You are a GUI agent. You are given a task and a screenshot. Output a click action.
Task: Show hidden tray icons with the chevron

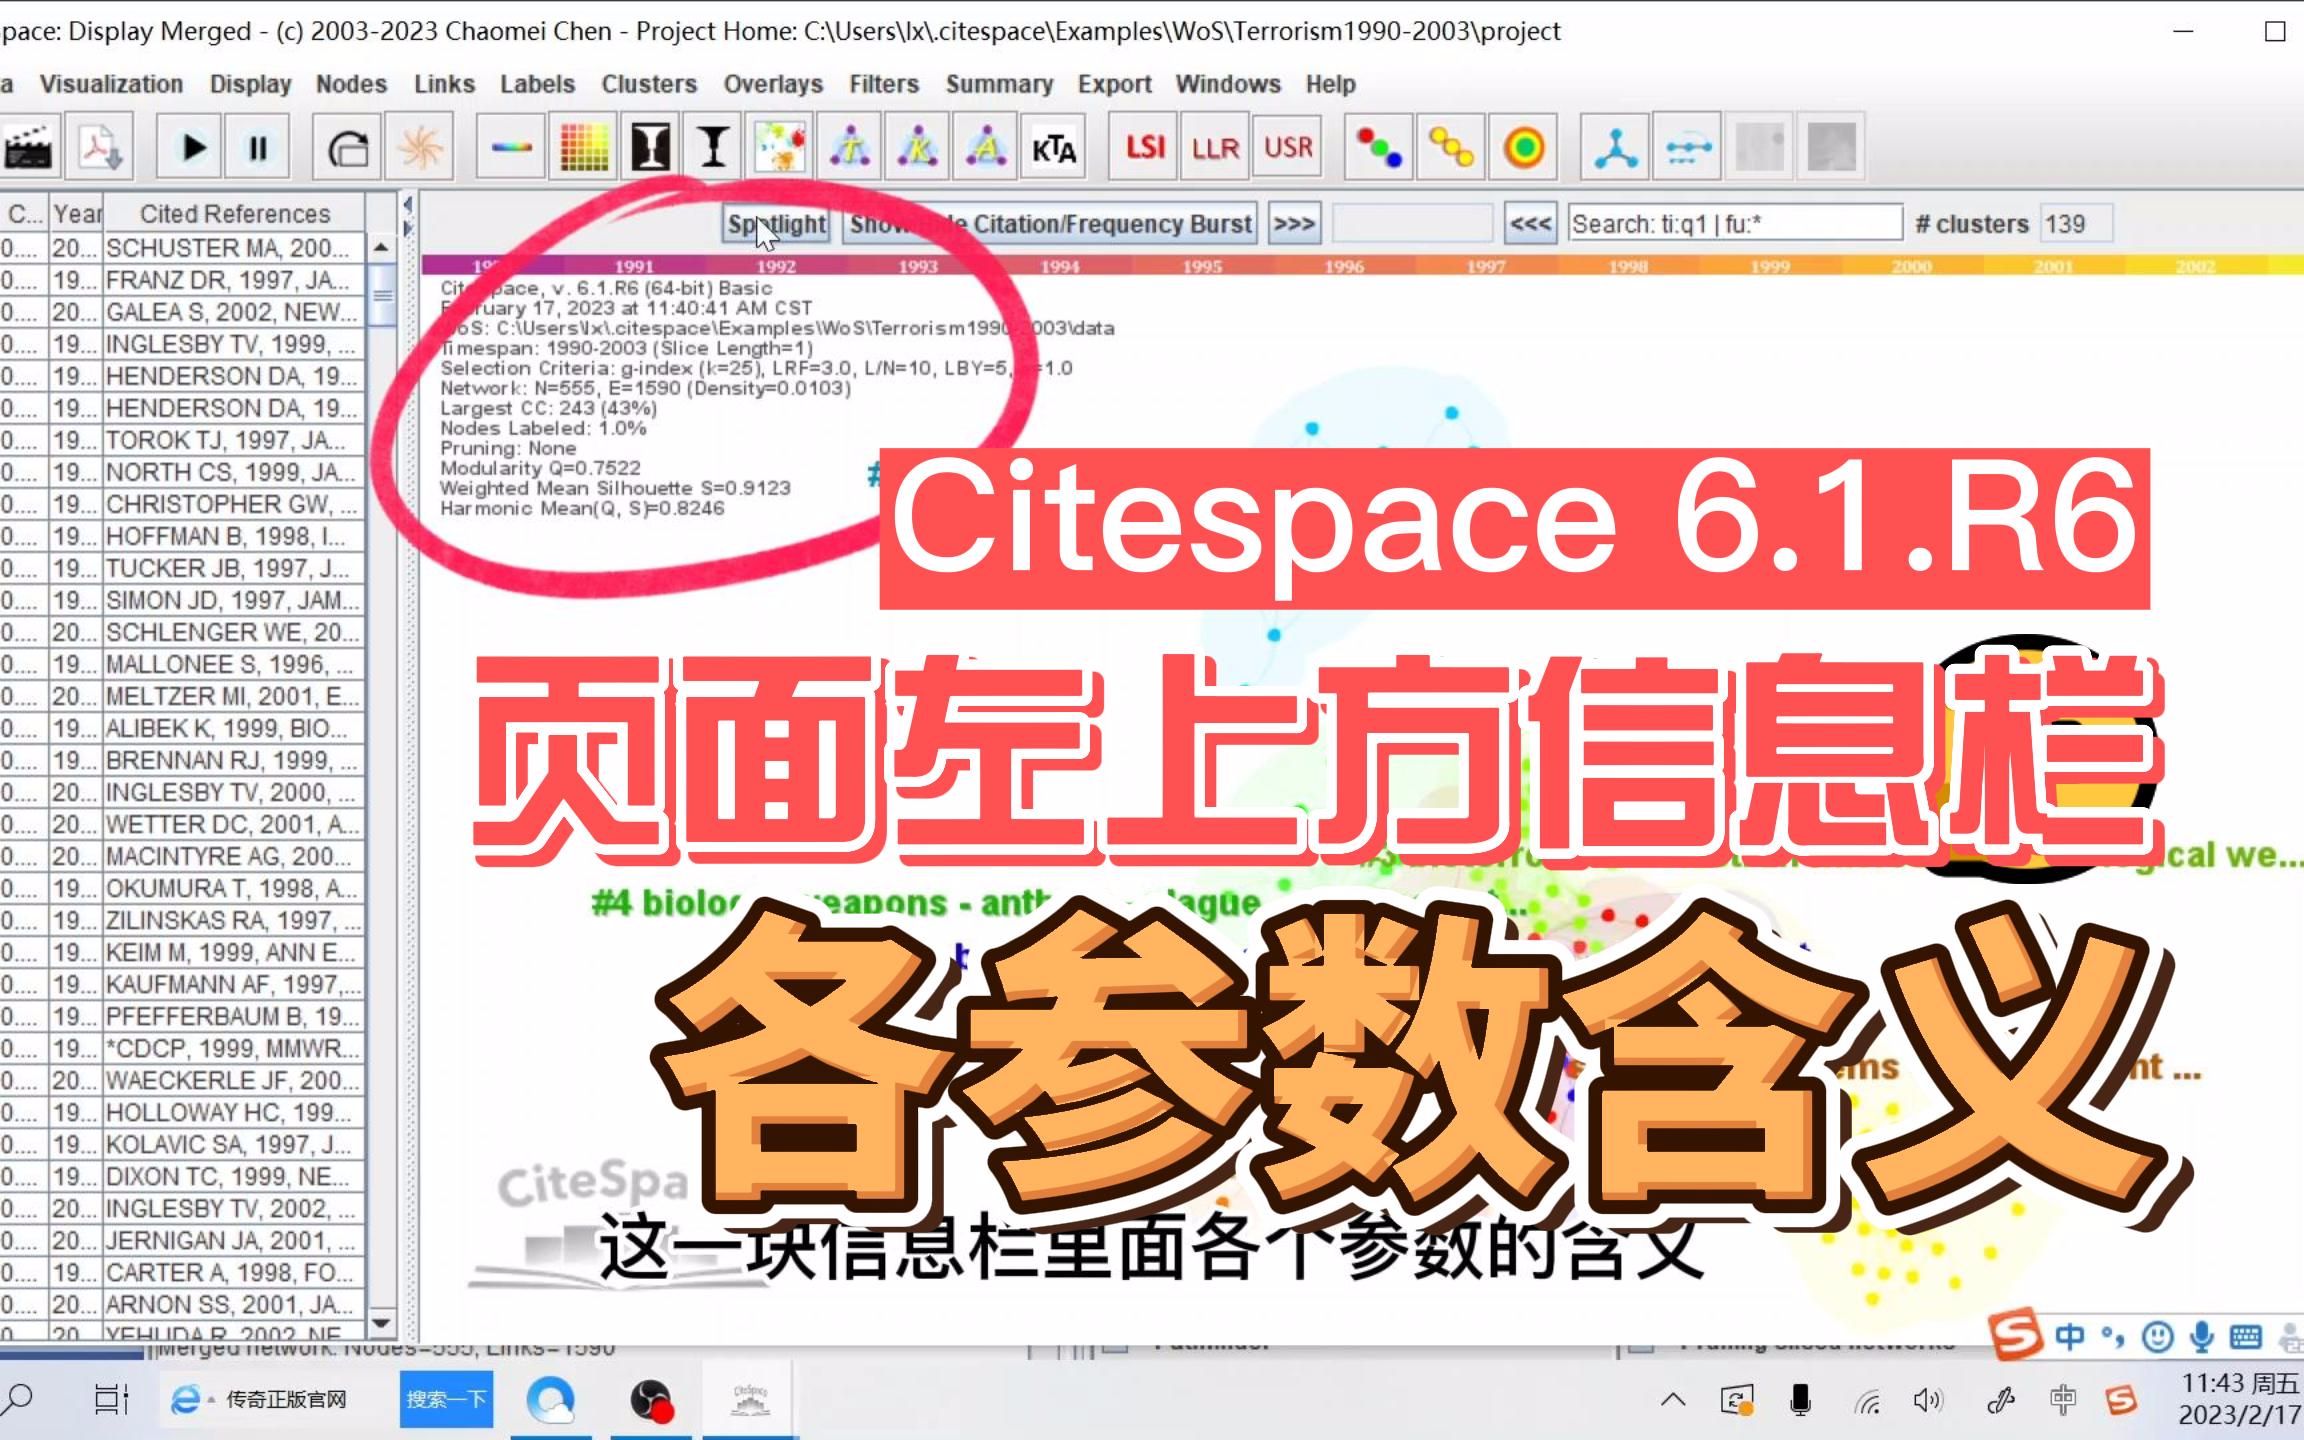point(1673,1400)
